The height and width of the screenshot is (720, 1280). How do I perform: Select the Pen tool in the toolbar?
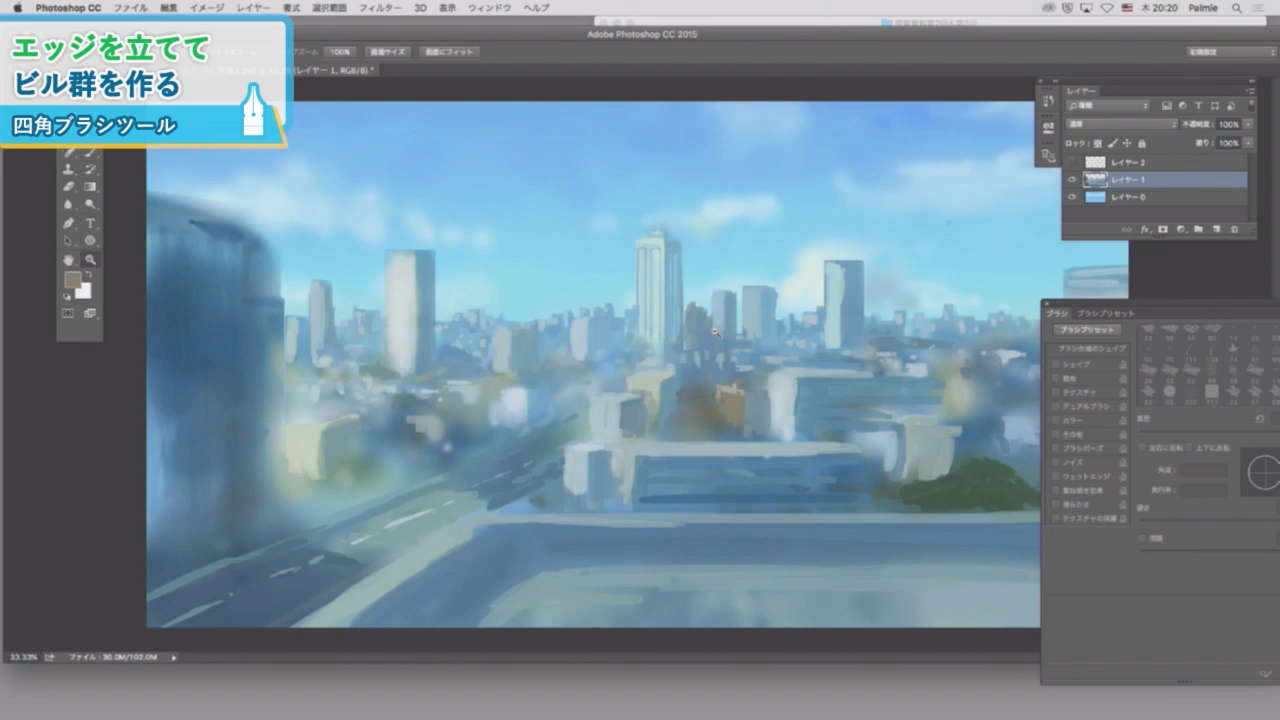pos(69,223)
